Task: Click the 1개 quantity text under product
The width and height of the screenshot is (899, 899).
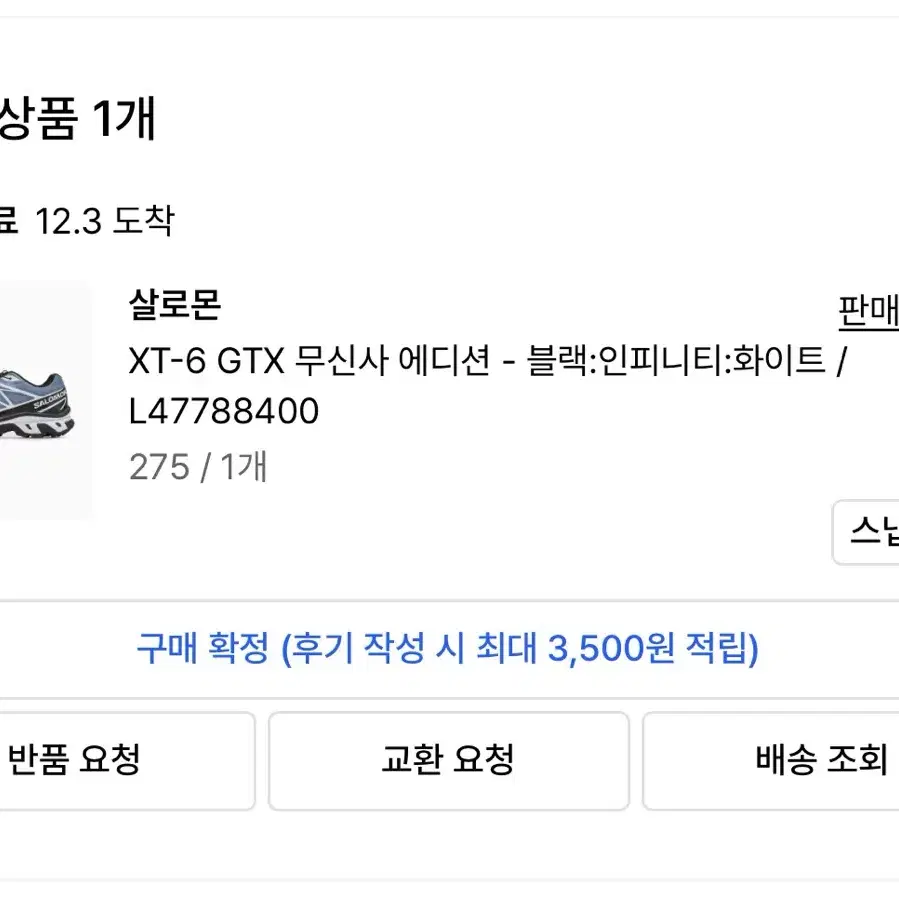Action: 244,467
